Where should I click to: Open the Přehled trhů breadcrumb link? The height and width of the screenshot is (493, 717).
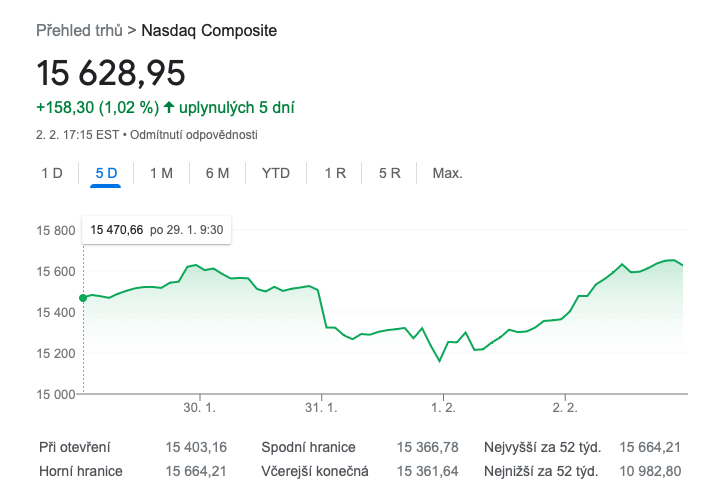80,31
